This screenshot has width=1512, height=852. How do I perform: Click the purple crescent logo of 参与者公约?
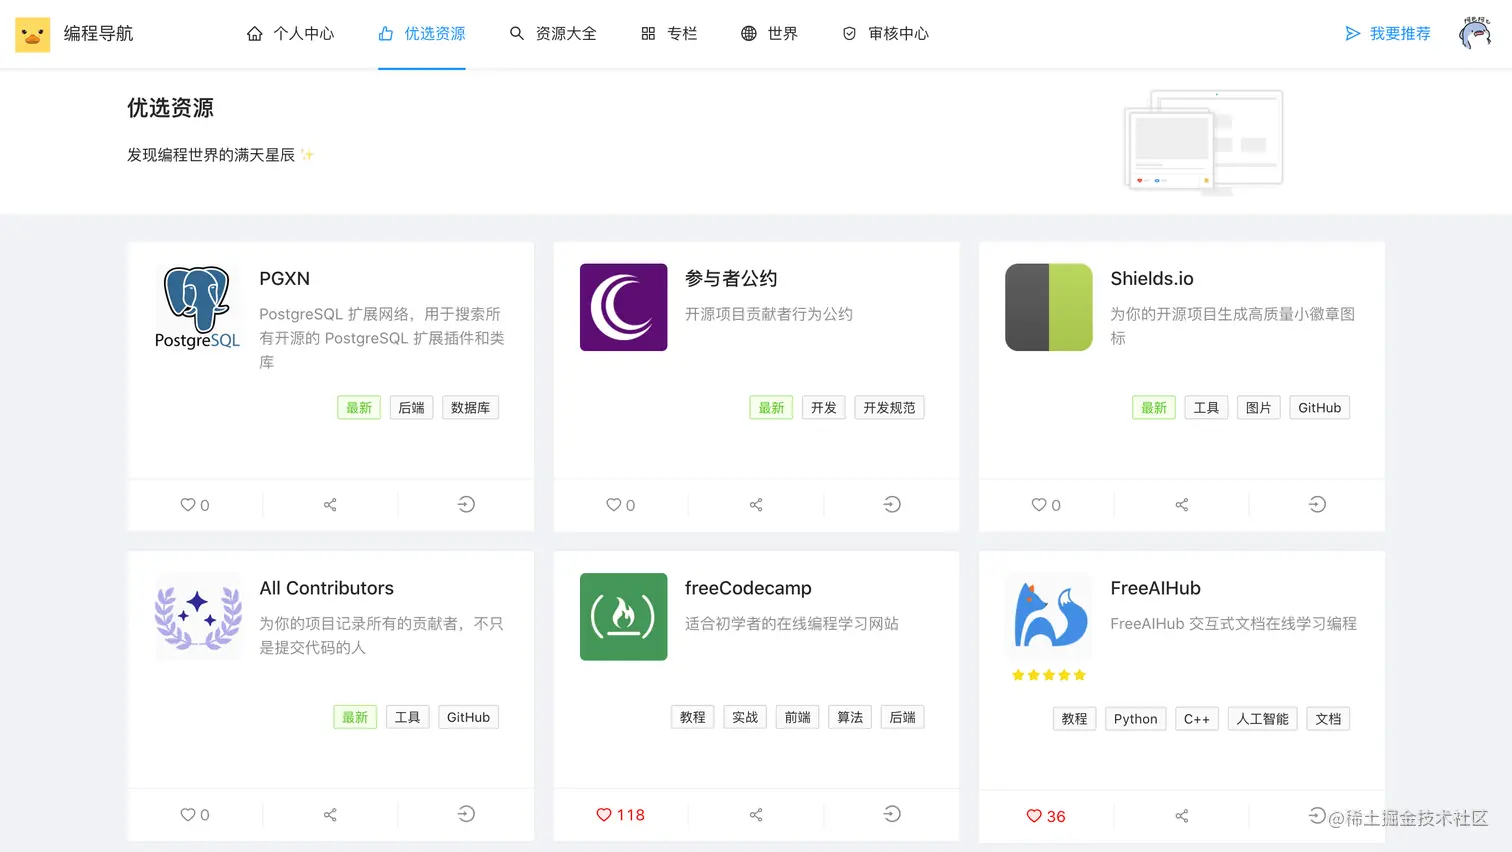pos(624,307)
